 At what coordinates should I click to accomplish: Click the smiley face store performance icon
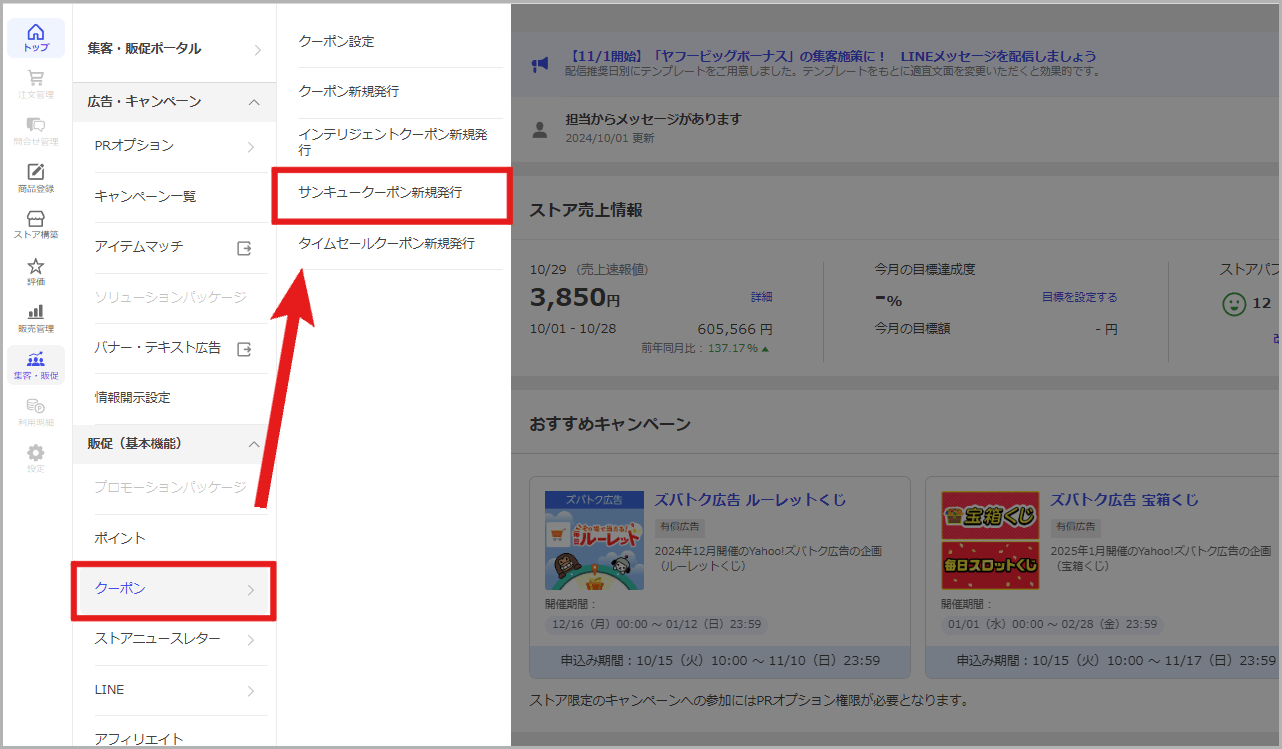point(1234,303)
